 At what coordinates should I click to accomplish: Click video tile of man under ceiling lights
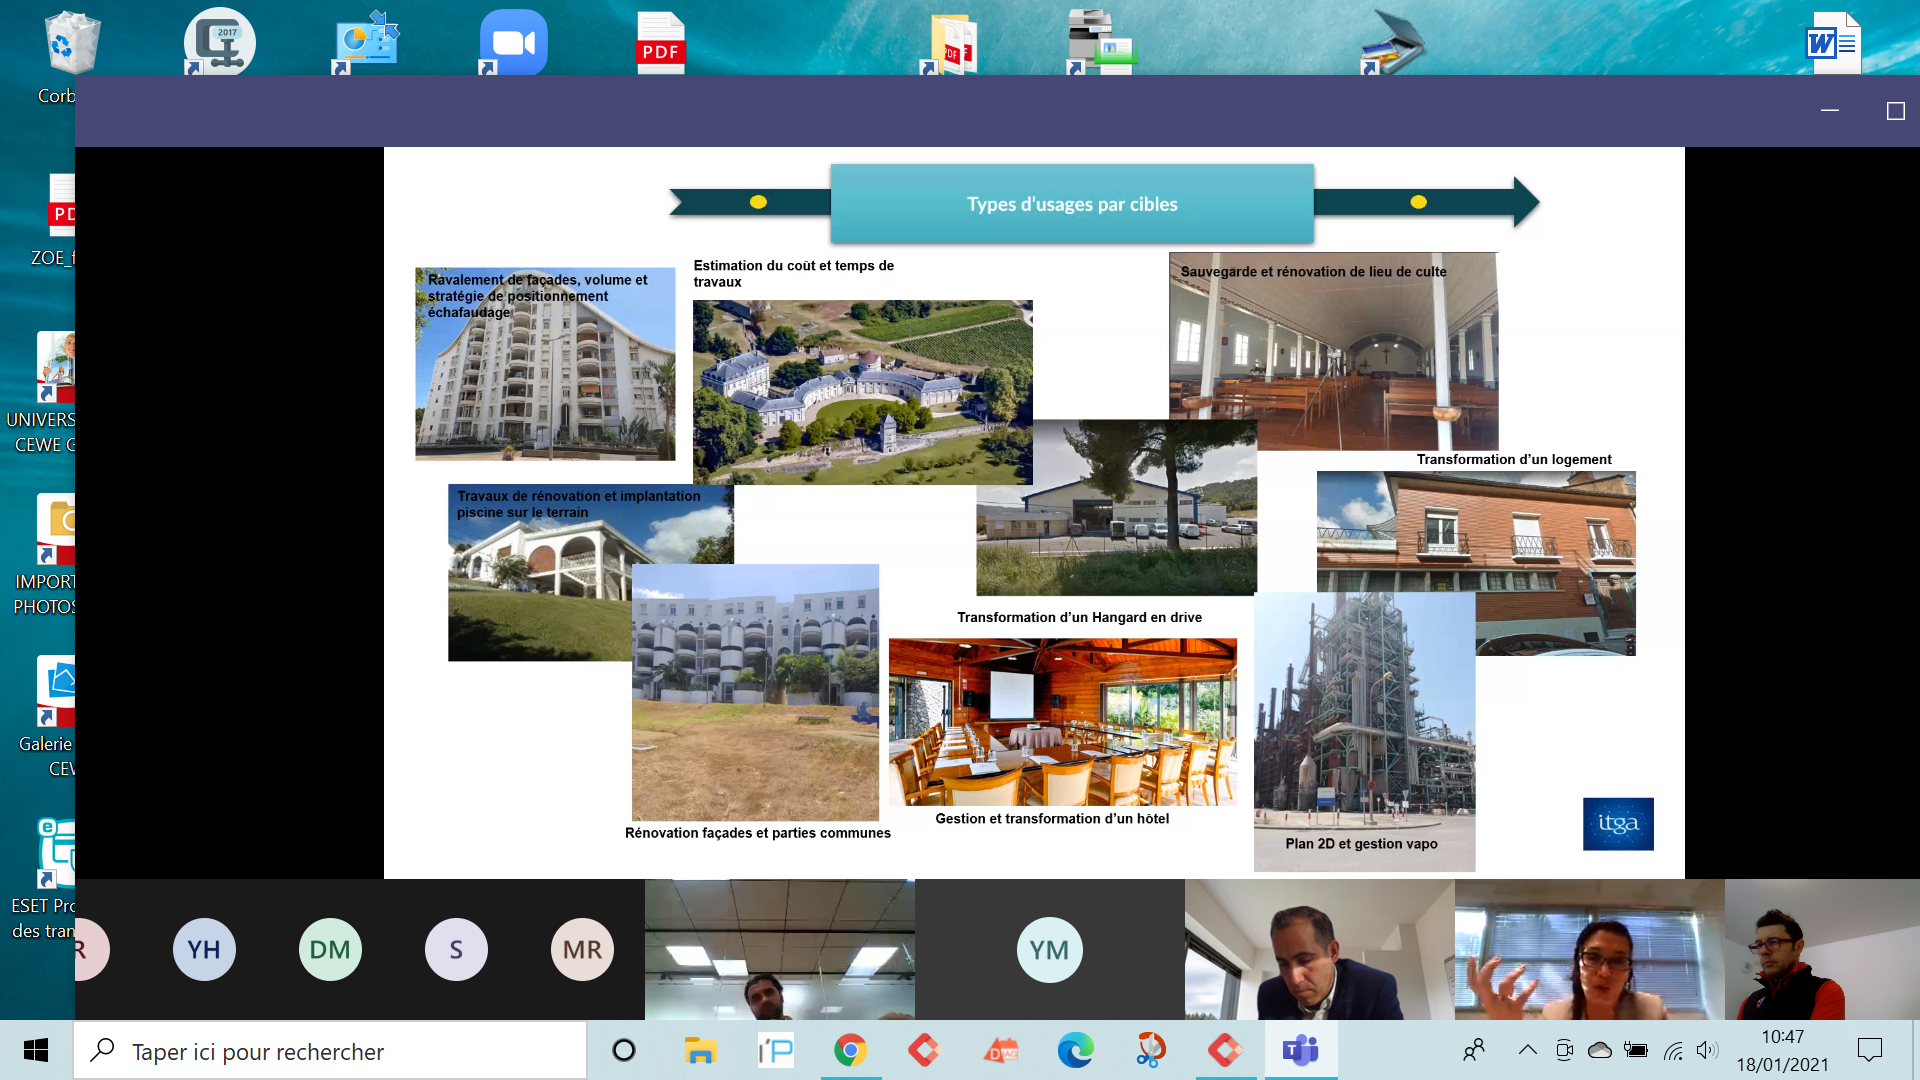pyautogui.click(x=780, y=949)
